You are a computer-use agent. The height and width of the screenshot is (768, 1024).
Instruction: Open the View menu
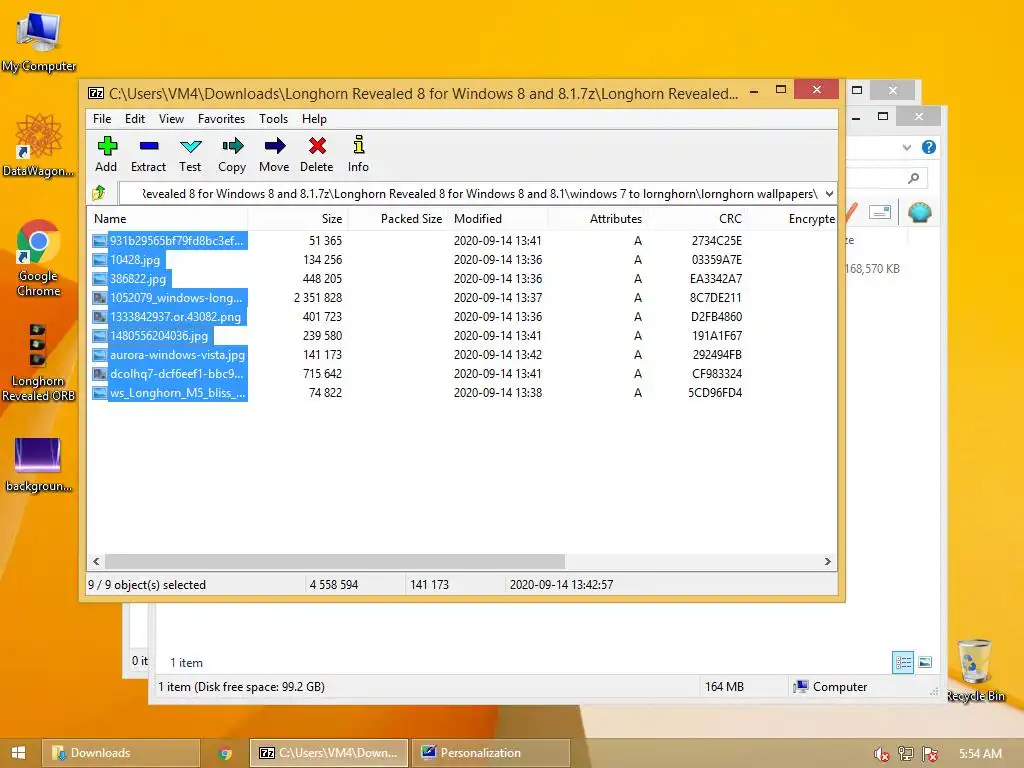click(171, 119)
